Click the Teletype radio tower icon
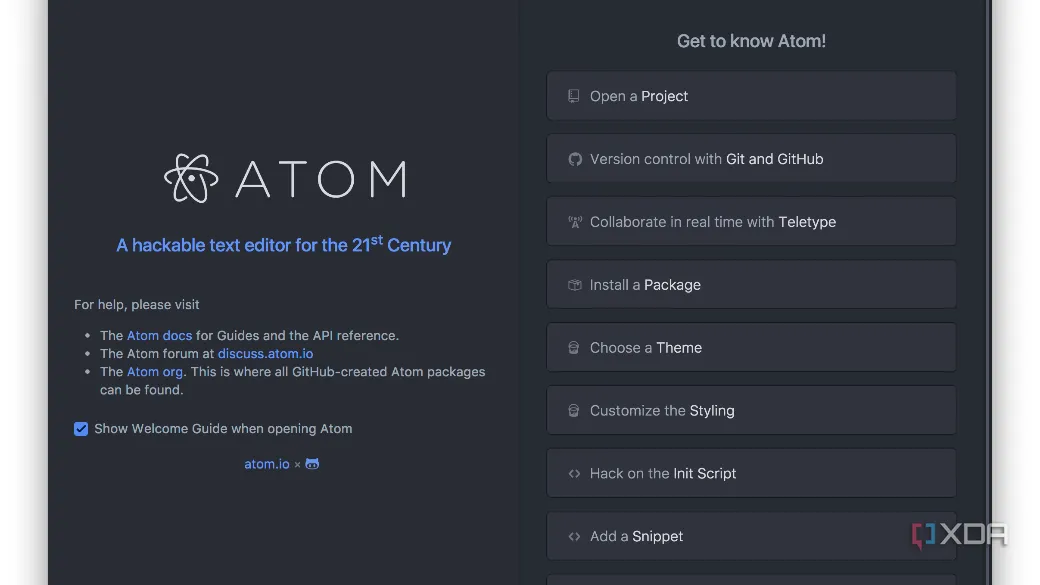The image size is (1040, 585). (x=575, y=222)
